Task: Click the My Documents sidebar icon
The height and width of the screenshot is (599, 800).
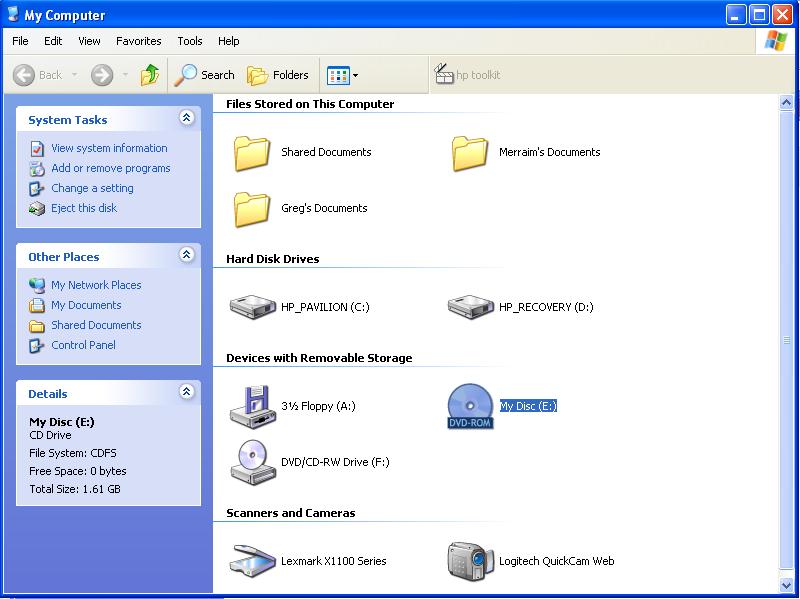Action: 37,305
